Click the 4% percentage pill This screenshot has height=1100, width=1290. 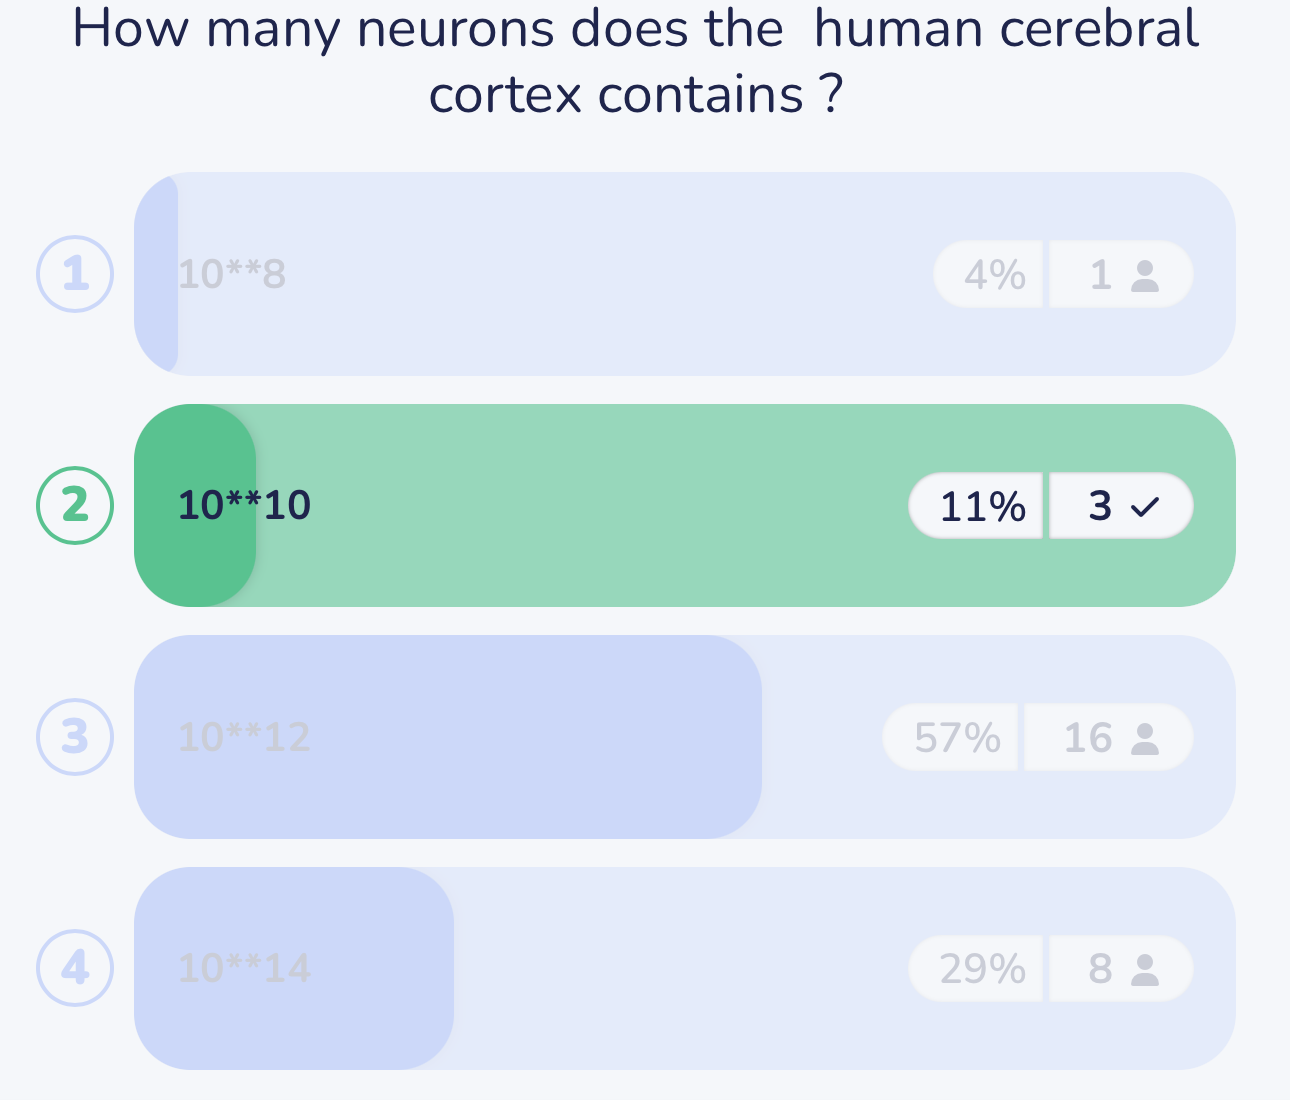994,275
